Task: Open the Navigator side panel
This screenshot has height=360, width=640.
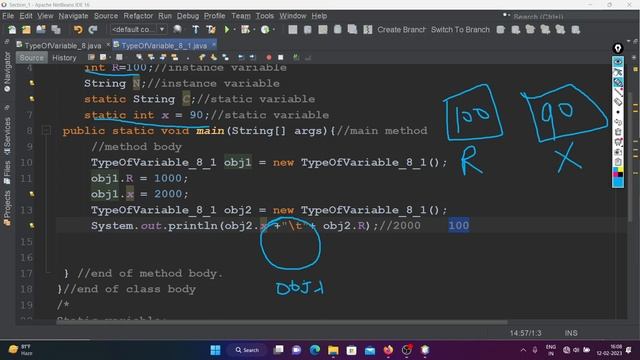Action: click(x=7, y=72)
